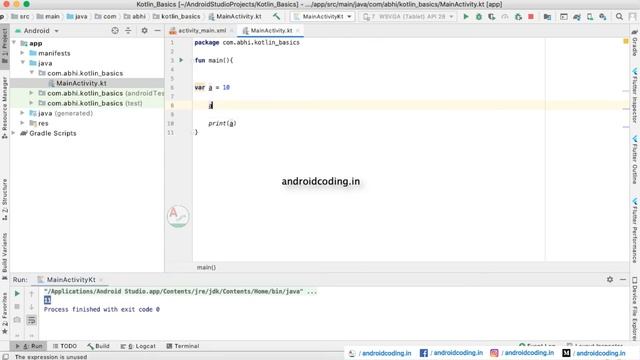Click the Attach Debugger to process icon
640x360 pixels.
(518, 17)
